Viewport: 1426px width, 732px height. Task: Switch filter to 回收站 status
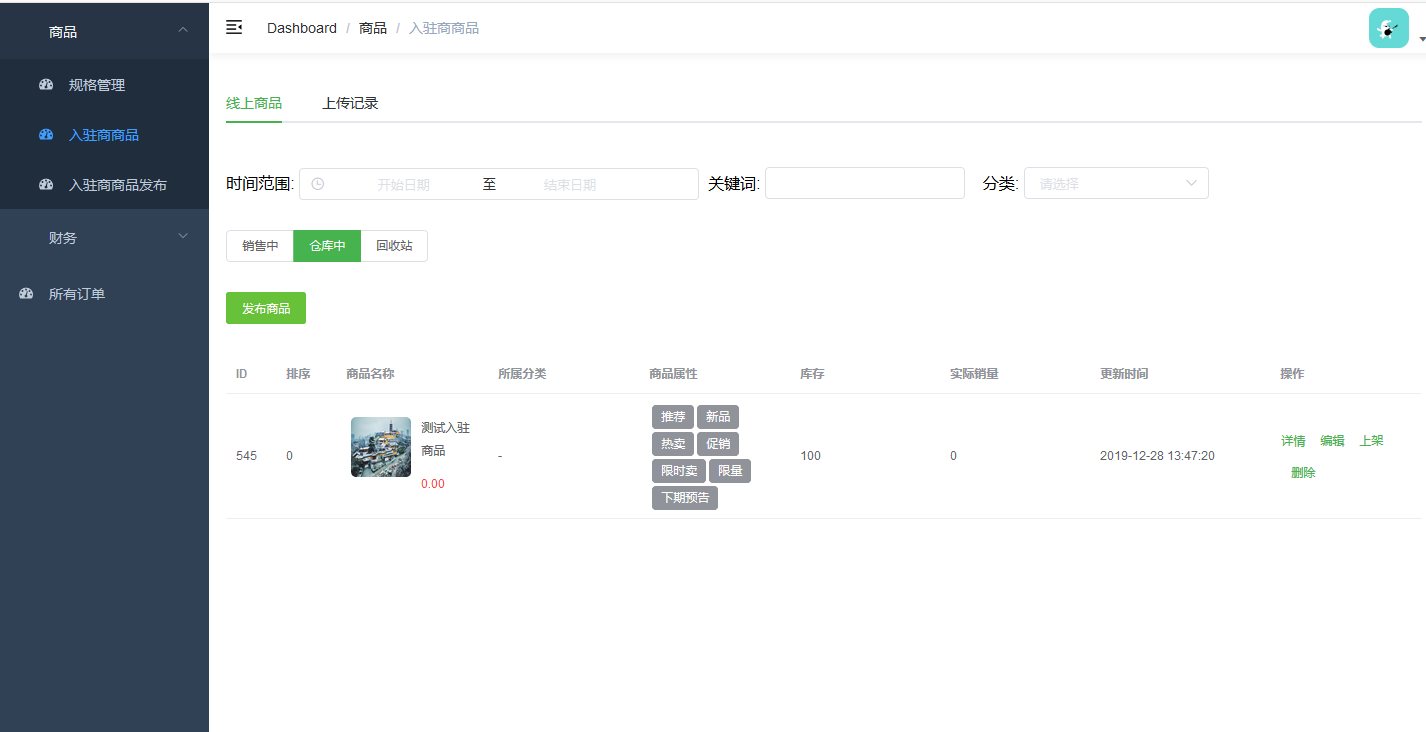click(394, 245)
